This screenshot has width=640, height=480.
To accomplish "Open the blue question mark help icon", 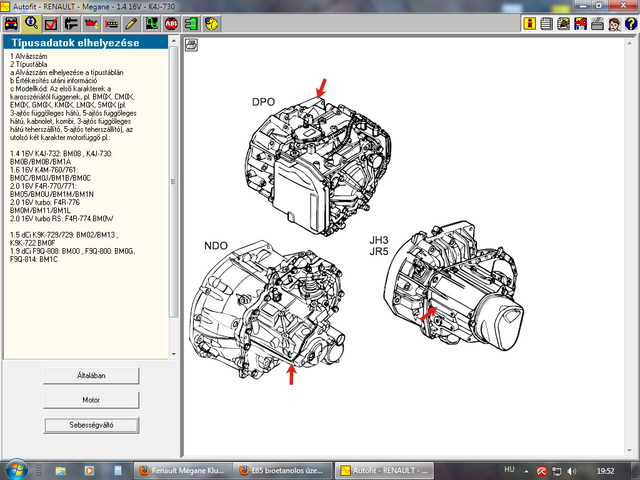I will 631,24.
